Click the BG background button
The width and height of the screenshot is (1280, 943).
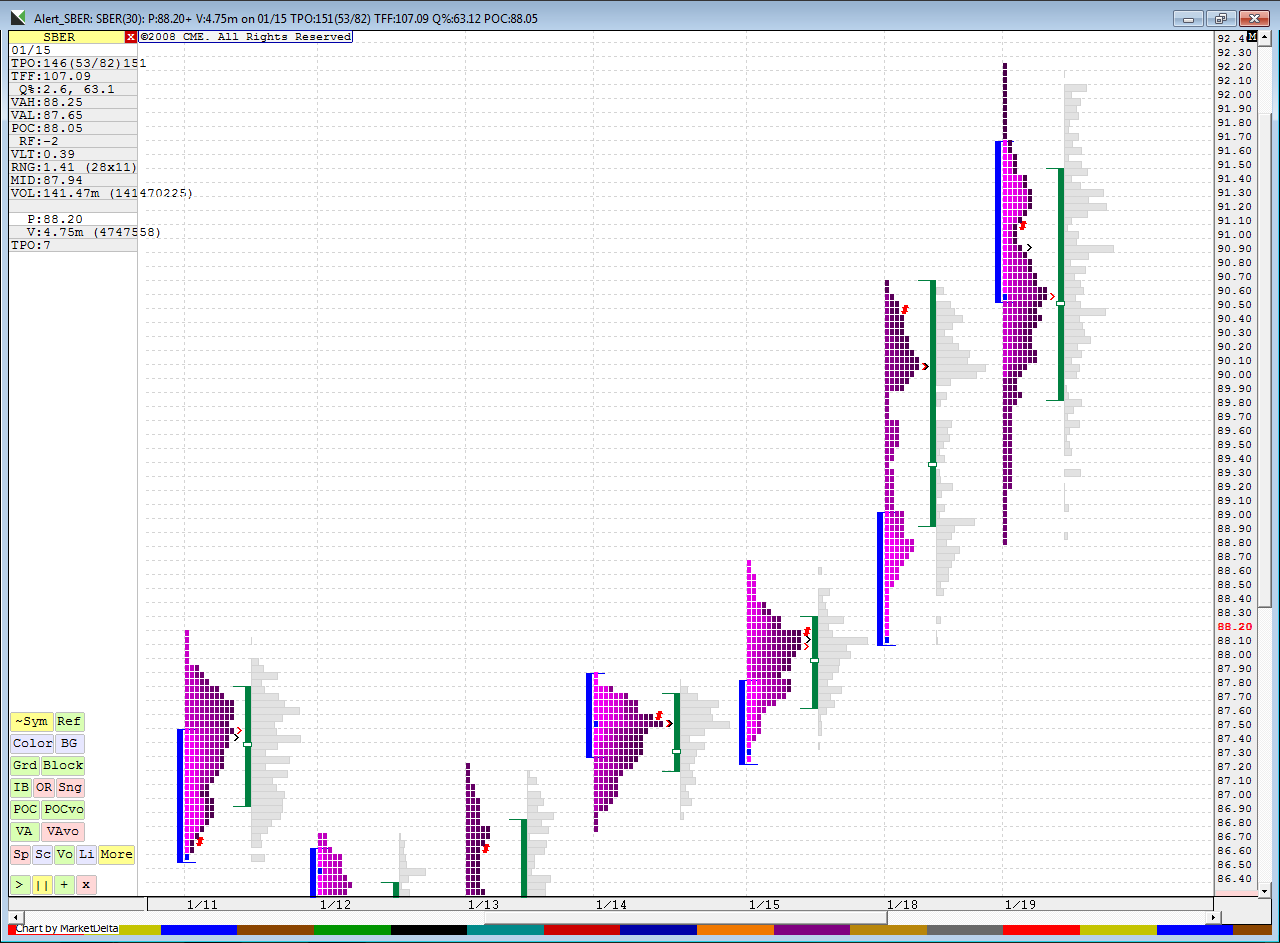(69, 744)
